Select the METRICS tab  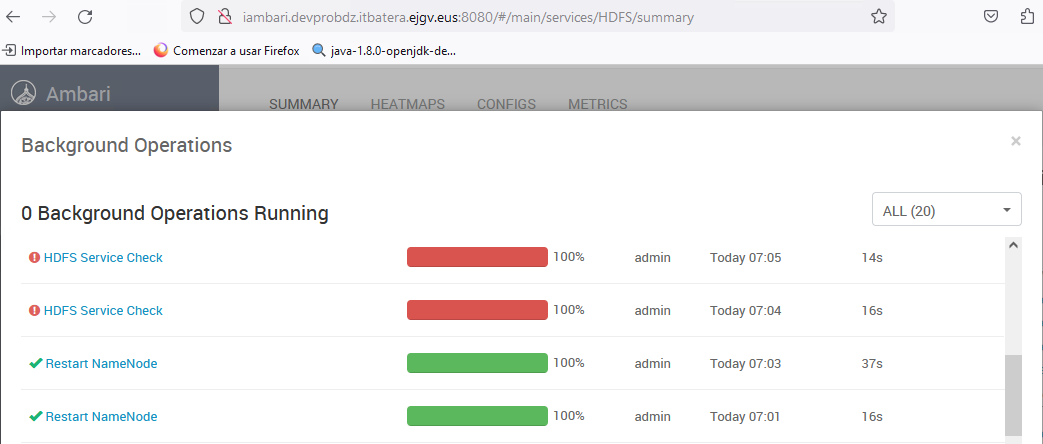[597, 104]
